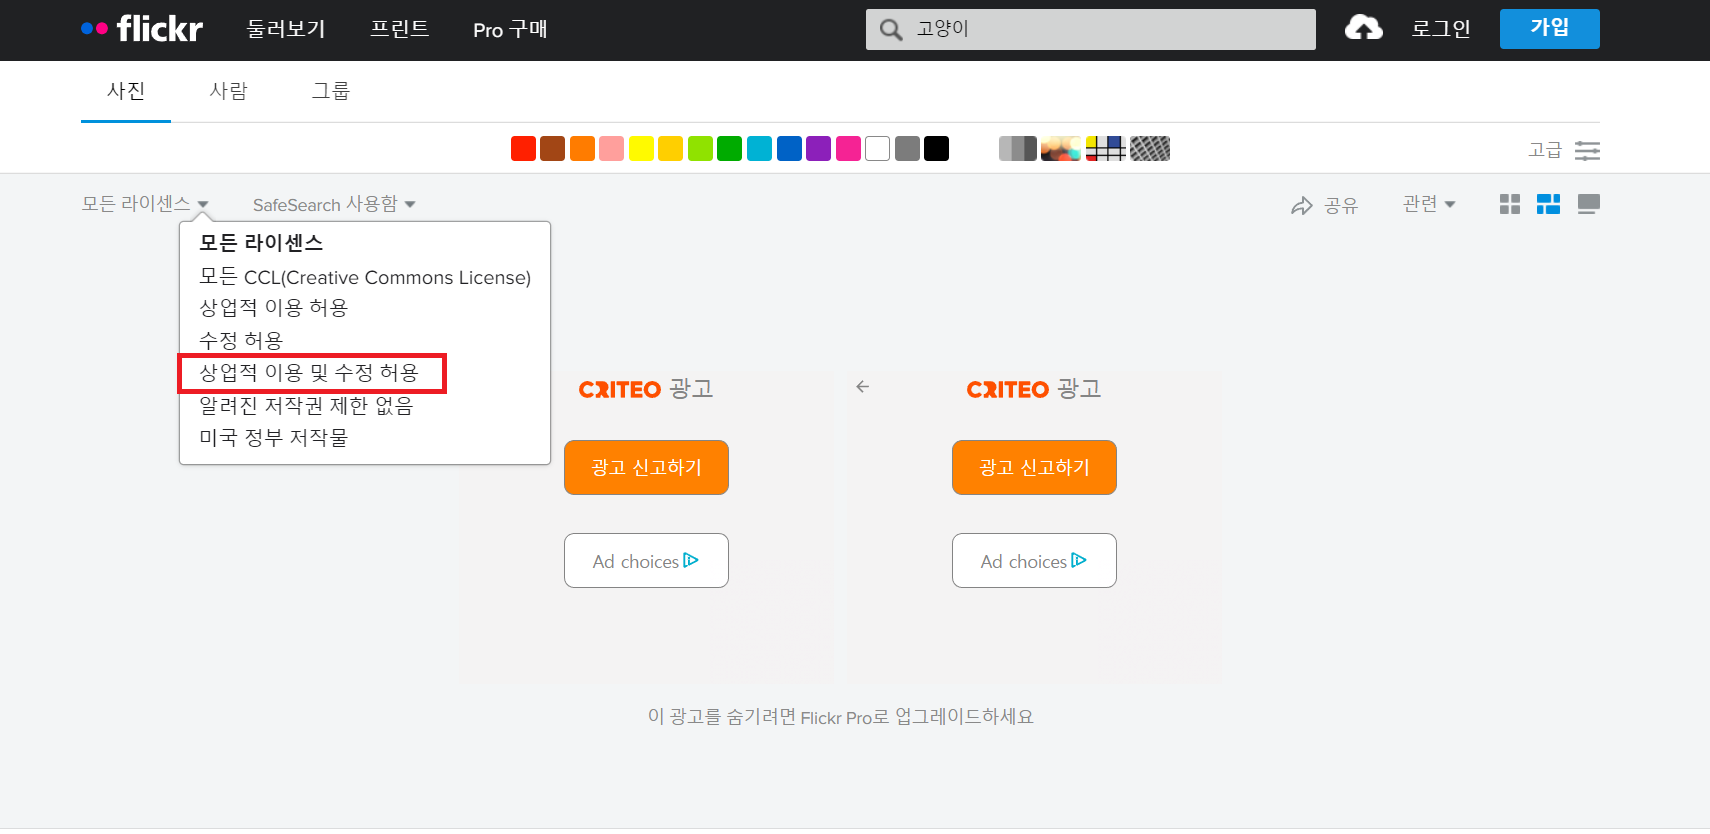
Task: Choose the 수정 허용 license option
Action: [241, 340]
